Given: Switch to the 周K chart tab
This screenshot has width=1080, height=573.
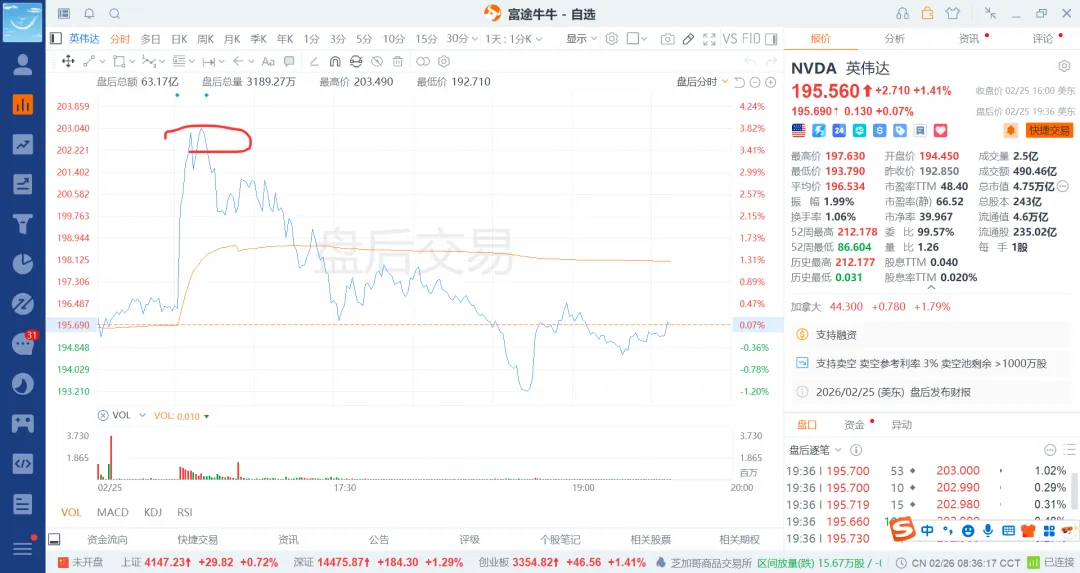Looking at the screenshot, I should click(x=206, y=39).
